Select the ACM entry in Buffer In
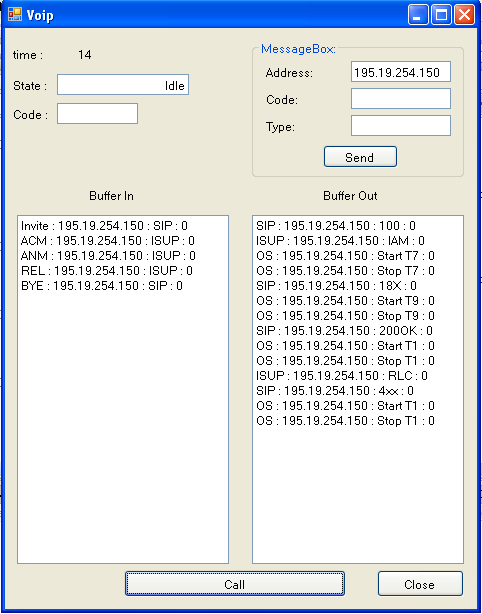 [108, 241]
